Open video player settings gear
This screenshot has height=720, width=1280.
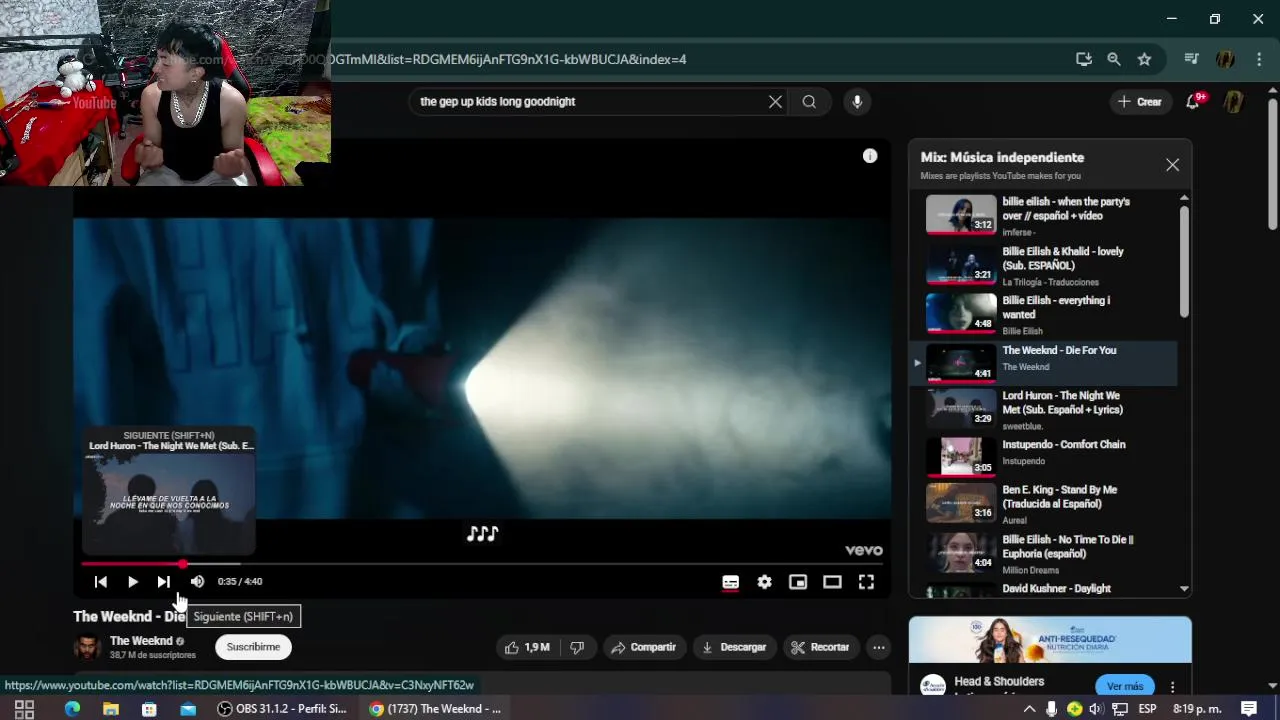(764, 582)
